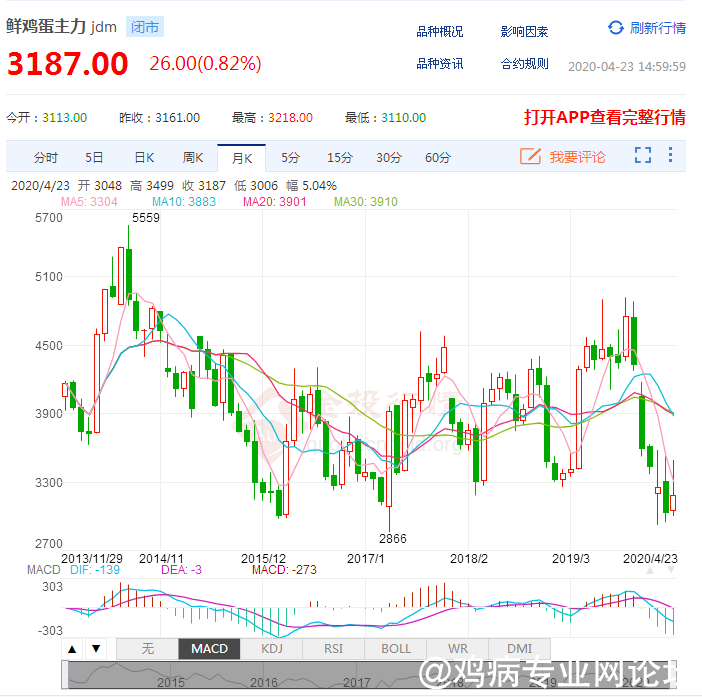Select the 无 indicator option
This screenshot has width=702, height=697.
click(x=148, y=649)
